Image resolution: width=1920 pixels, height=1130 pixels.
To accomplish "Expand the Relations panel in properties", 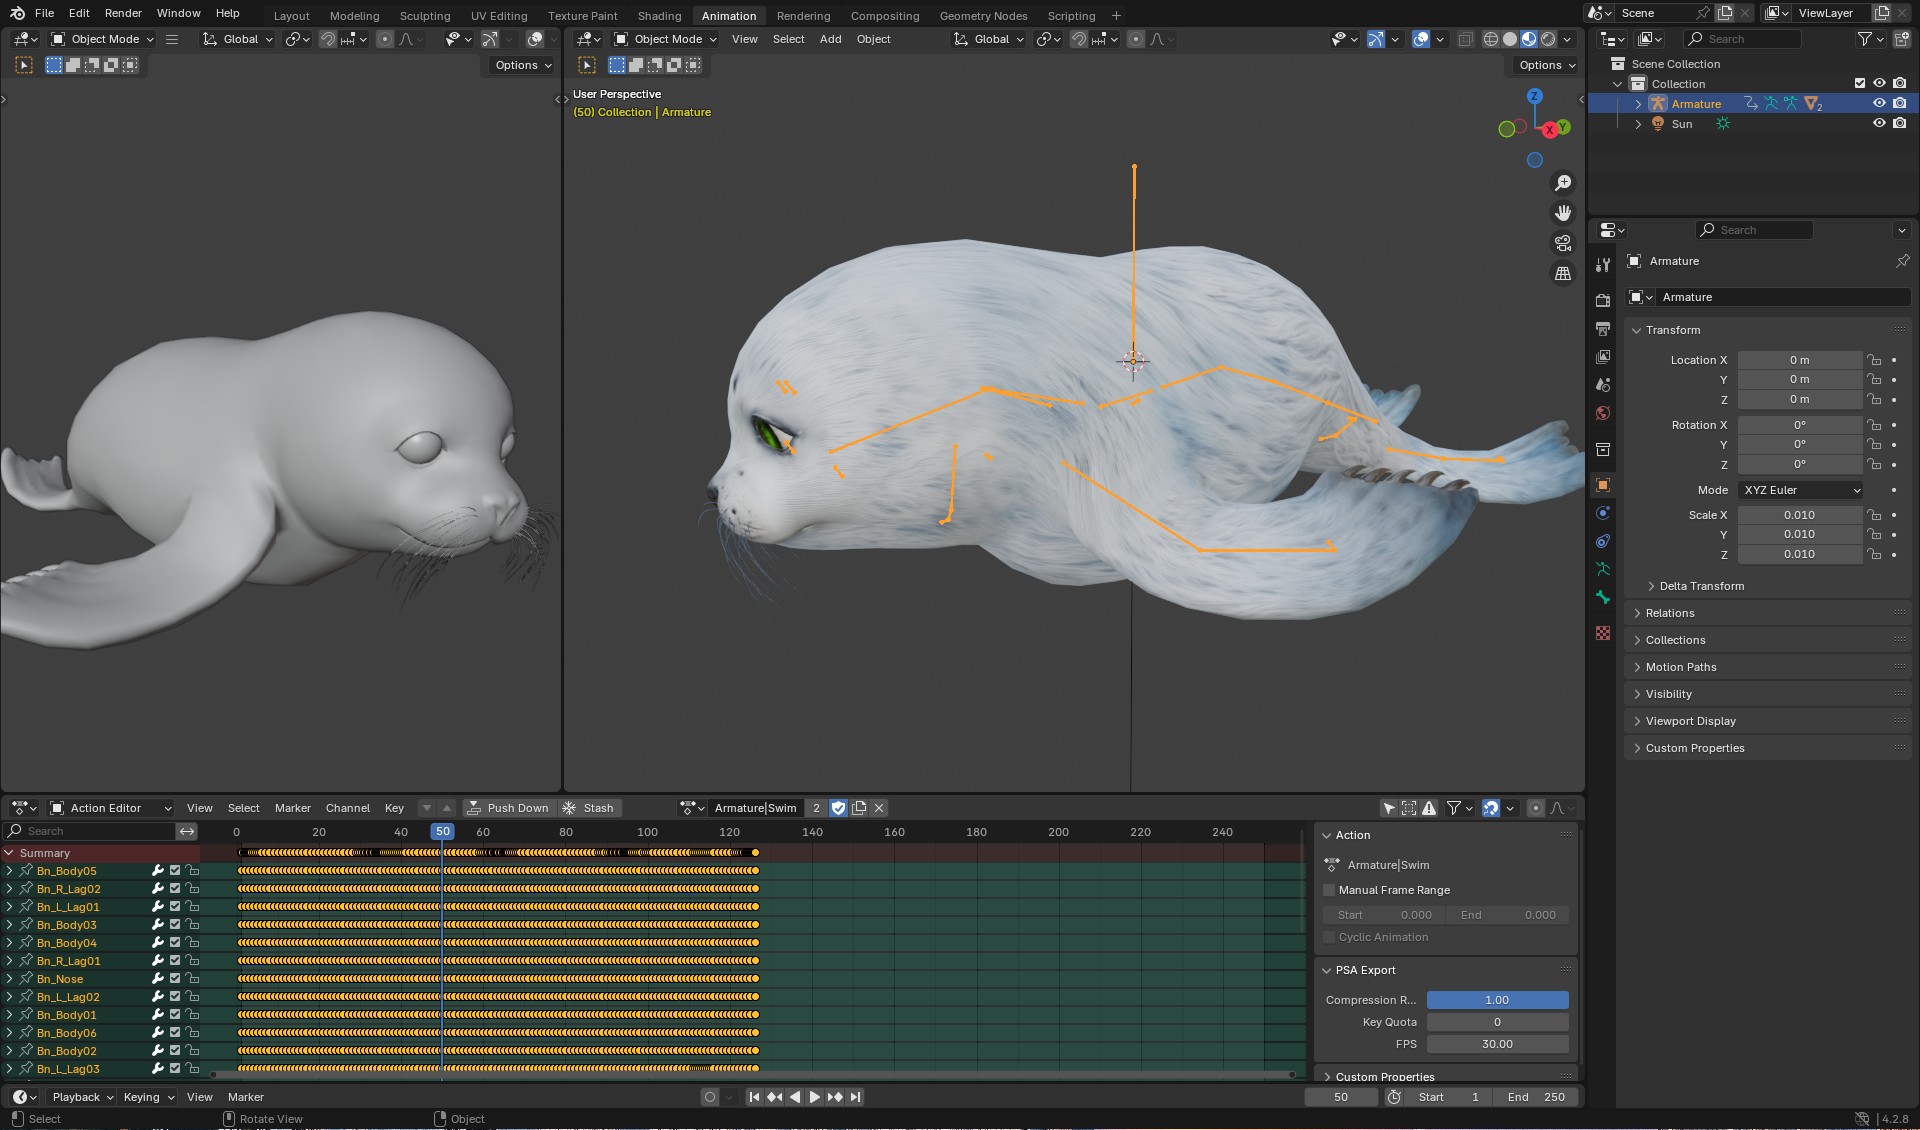I will click(1667, 612).
